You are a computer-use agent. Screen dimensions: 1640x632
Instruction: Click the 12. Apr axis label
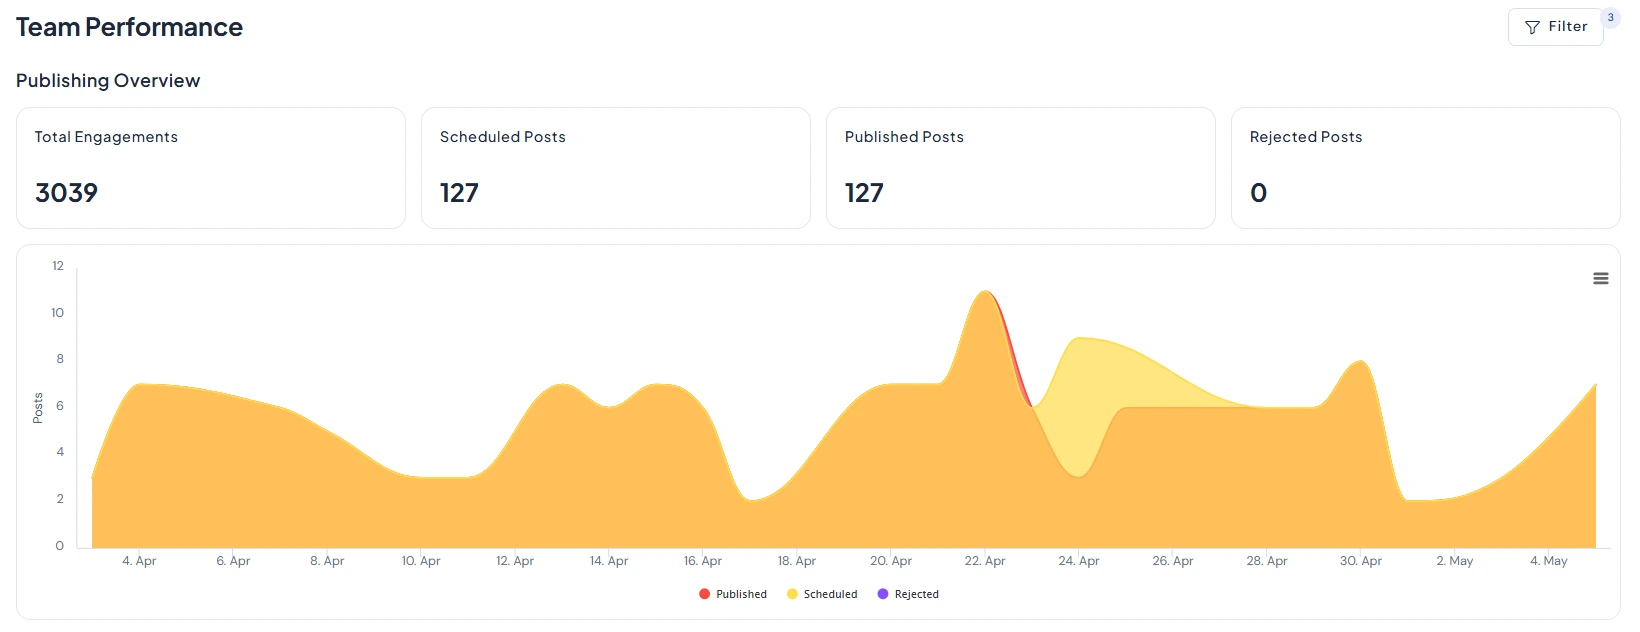pos(515,561)
